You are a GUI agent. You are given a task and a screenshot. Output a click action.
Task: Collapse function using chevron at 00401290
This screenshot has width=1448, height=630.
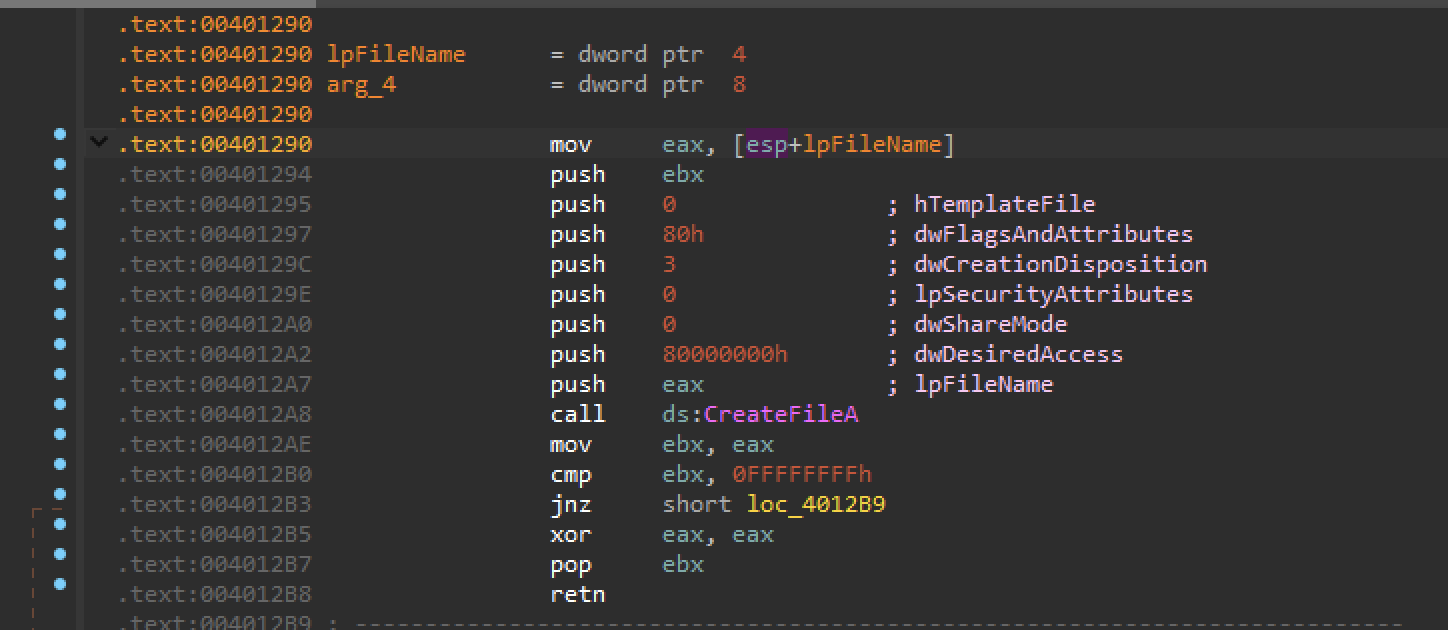point(98,143)
